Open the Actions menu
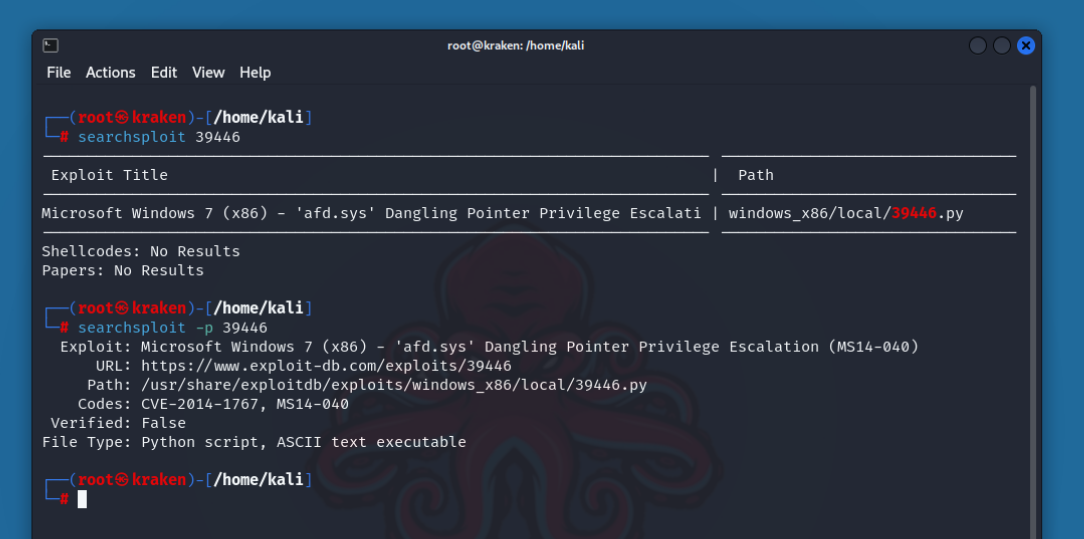1084x539 pixels. 110,72
